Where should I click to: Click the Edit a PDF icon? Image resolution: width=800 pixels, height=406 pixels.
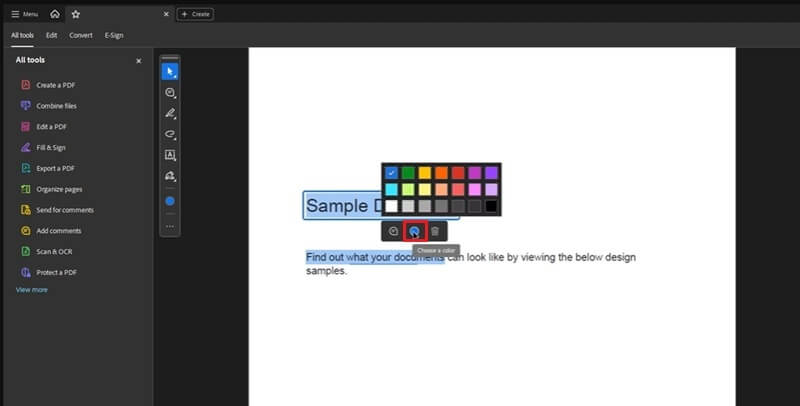pos(26,126)
